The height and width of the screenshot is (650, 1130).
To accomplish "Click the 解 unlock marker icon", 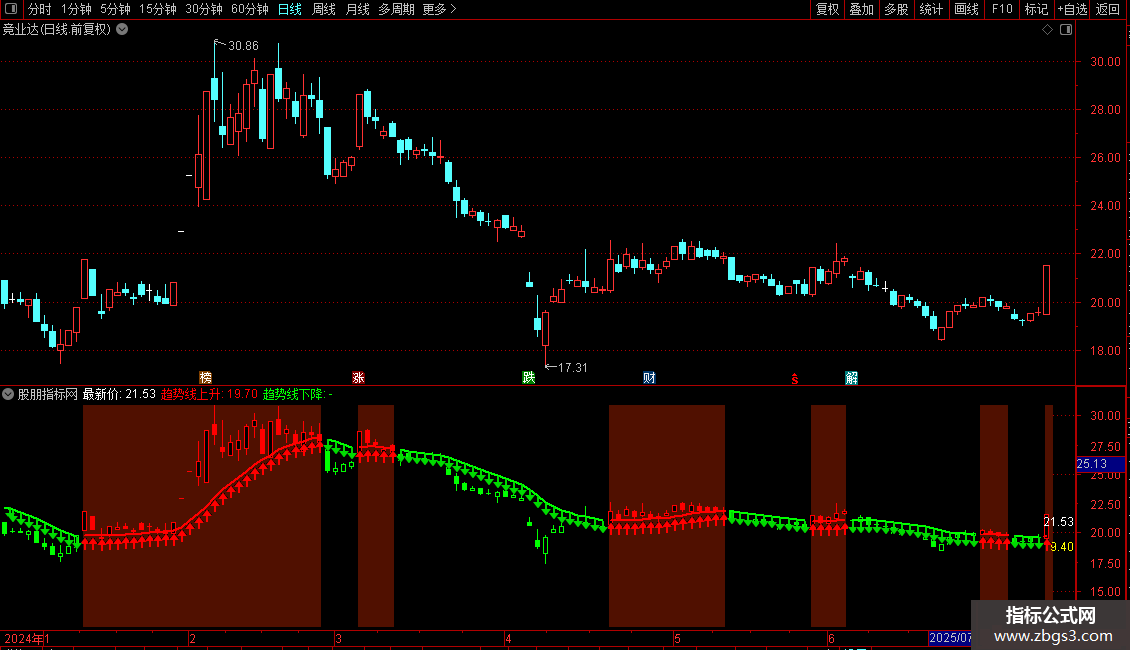I will pos(851,378).
